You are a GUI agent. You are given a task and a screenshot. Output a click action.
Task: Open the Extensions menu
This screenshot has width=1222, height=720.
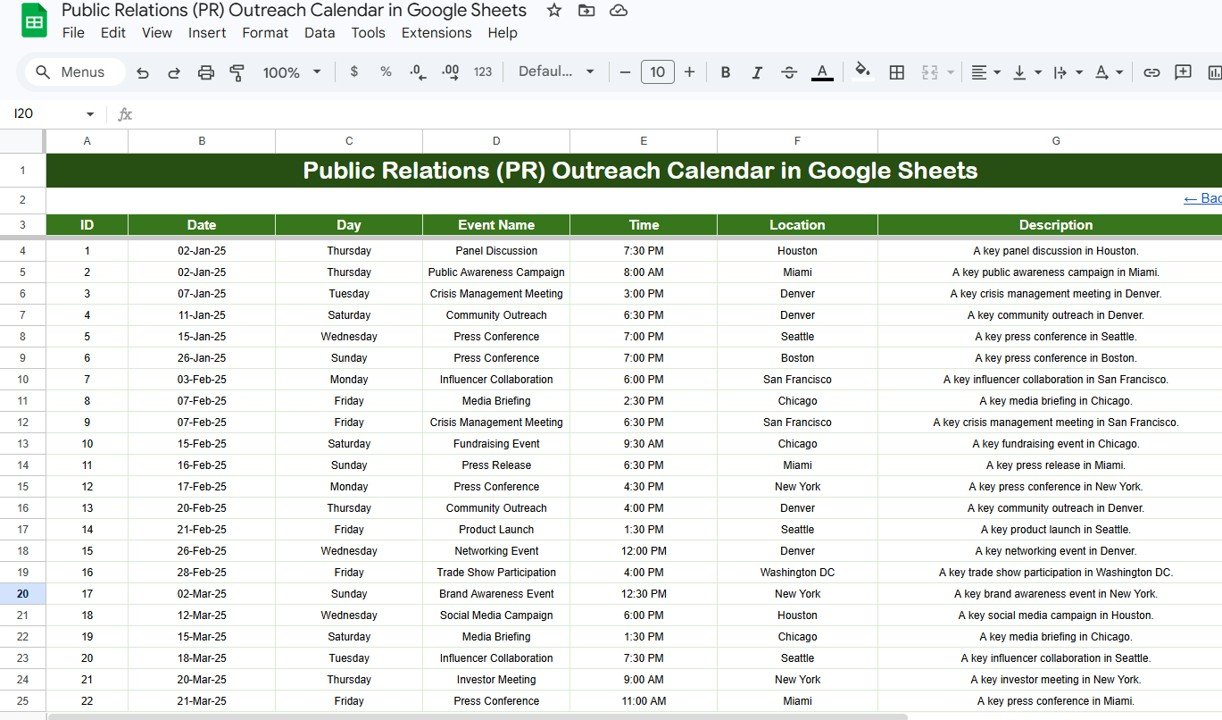[x=436, y=32]
